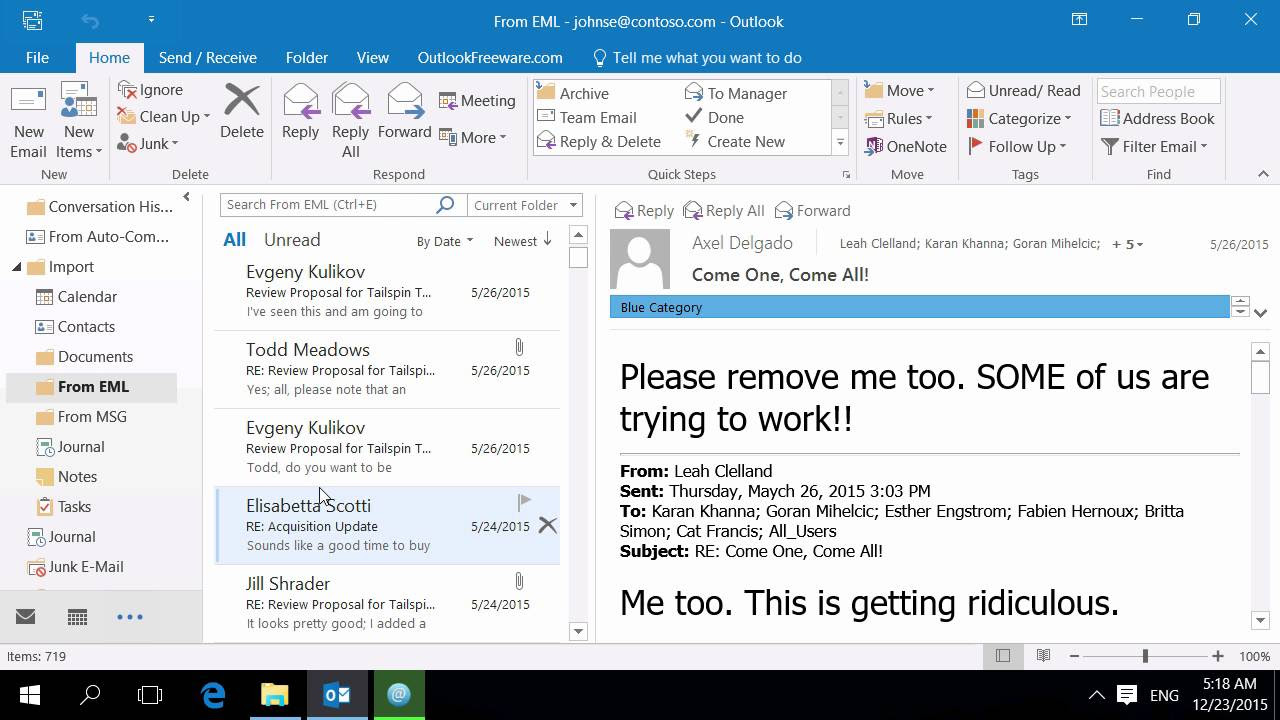Open Microsoft Edge from the taskbar
The image size is (1280, 720).
[x=213, y=695]
